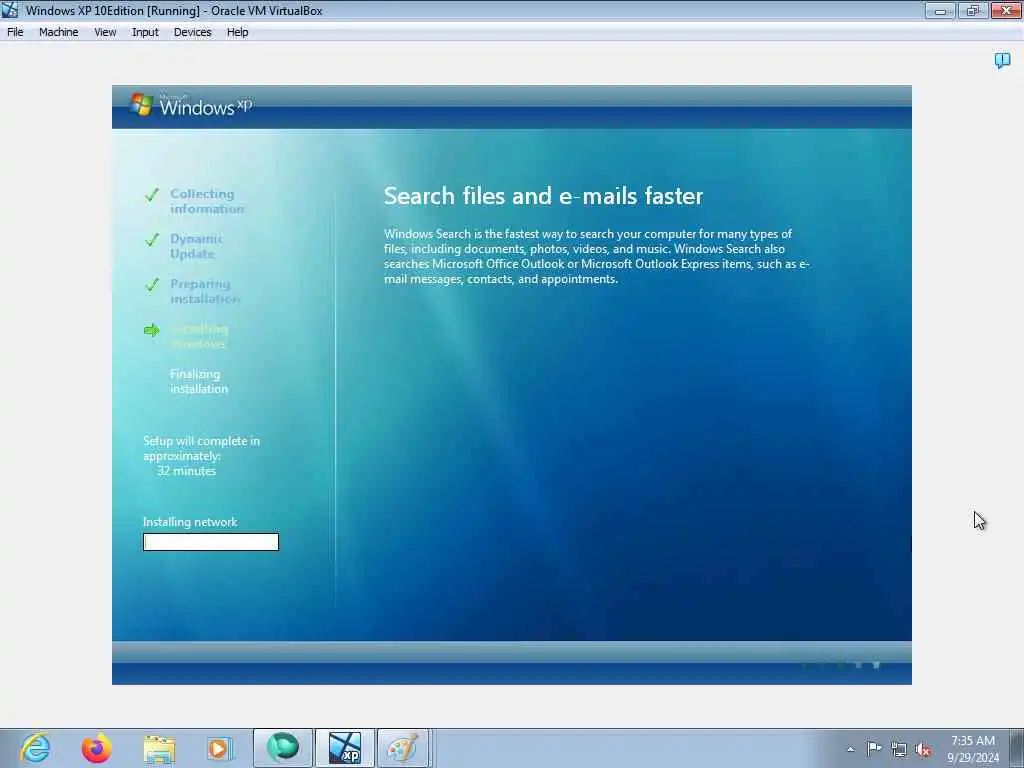The height and width of the screenshot is (768, 1024).
Task: Click the VirtualBox notification center icon
Action: [1002, 61]
